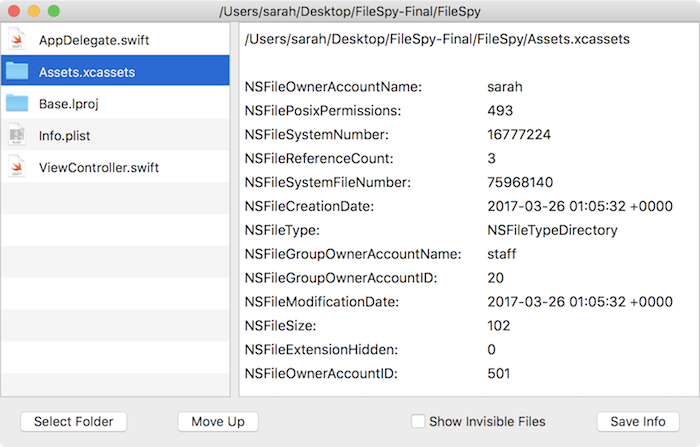Click the group ID value 20
The height and width of the screenshot is (447, 700).
click(x=496, y=278)
